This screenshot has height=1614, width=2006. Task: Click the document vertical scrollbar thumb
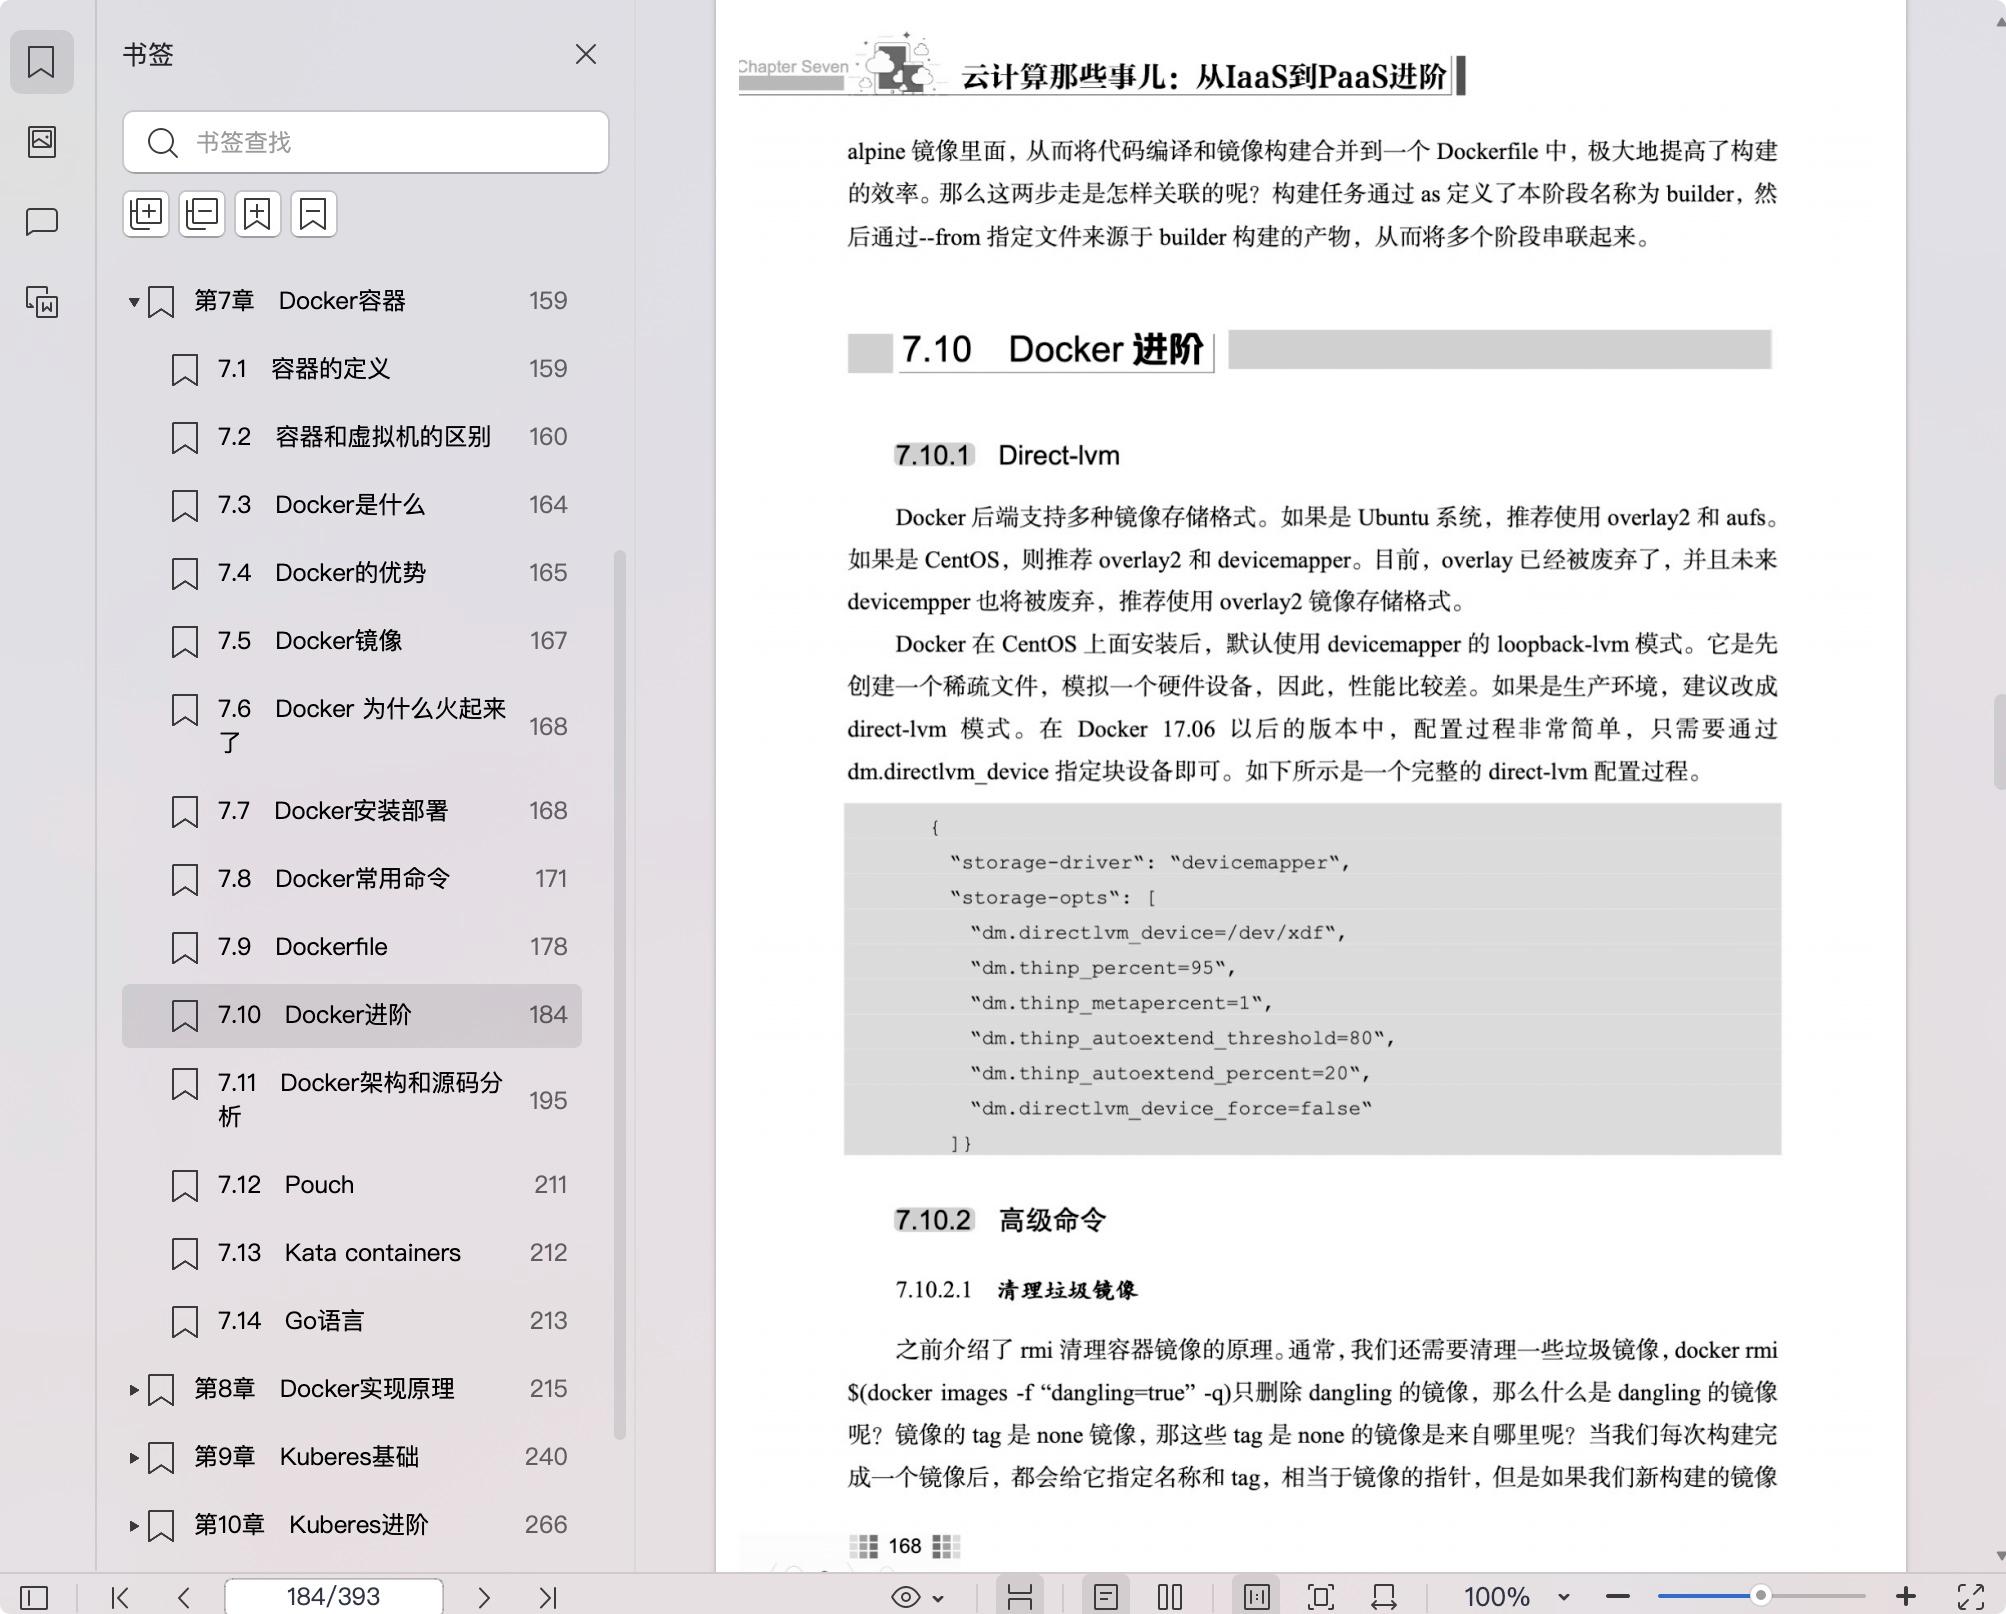point(1999,740)
